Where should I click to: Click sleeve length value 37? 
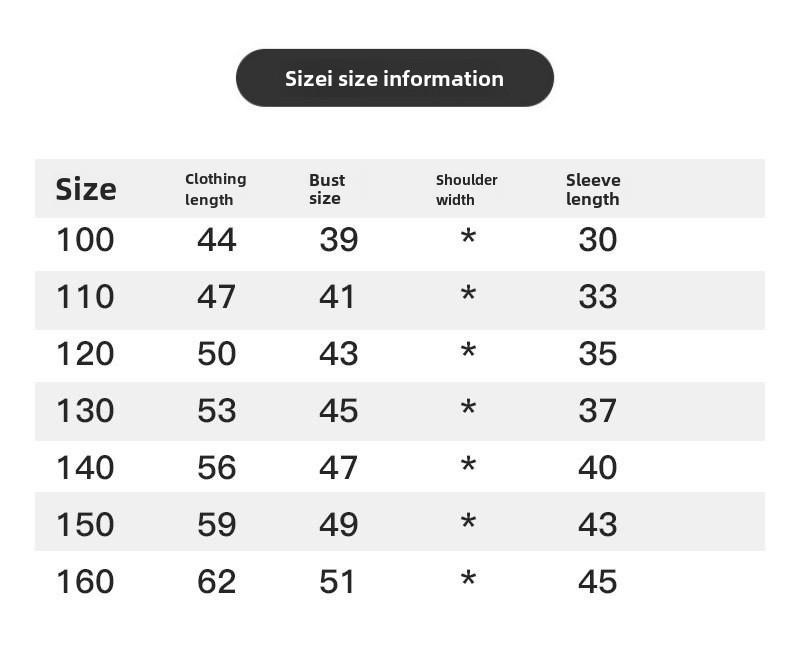coord(598,410)
